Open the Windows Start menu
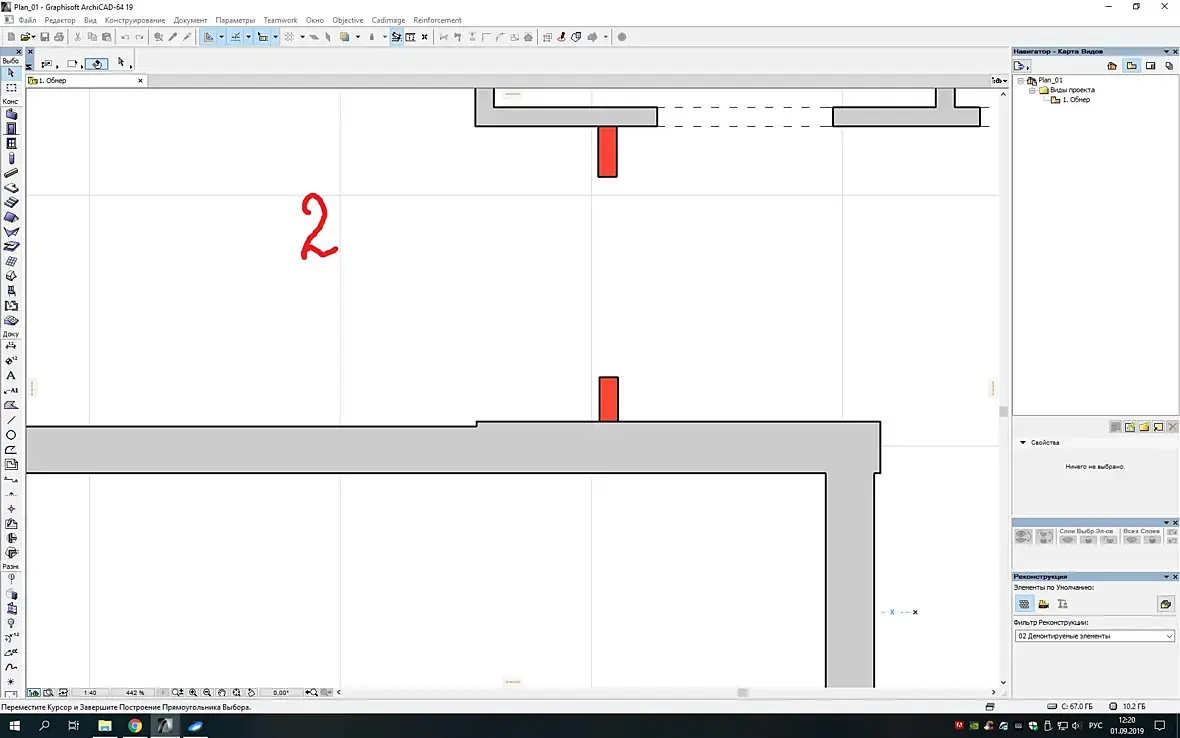Screen dimensions: 1180x738 [14, 726]
